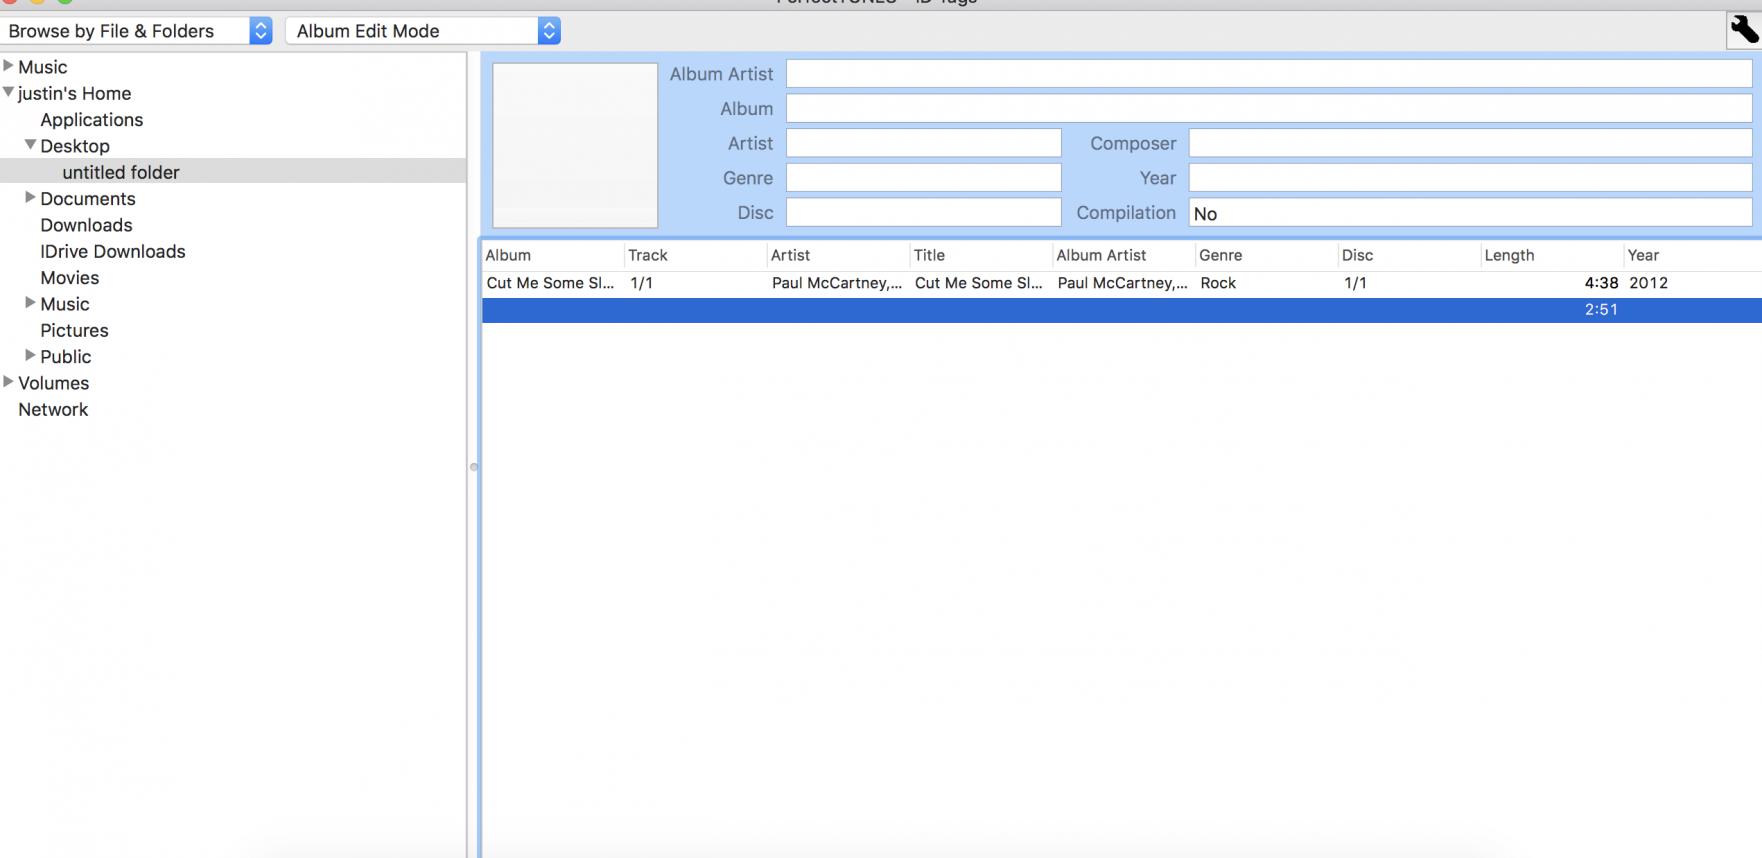Select the IDrive Downloads folder
This screenshot has width=1762, height=858.
112,251
